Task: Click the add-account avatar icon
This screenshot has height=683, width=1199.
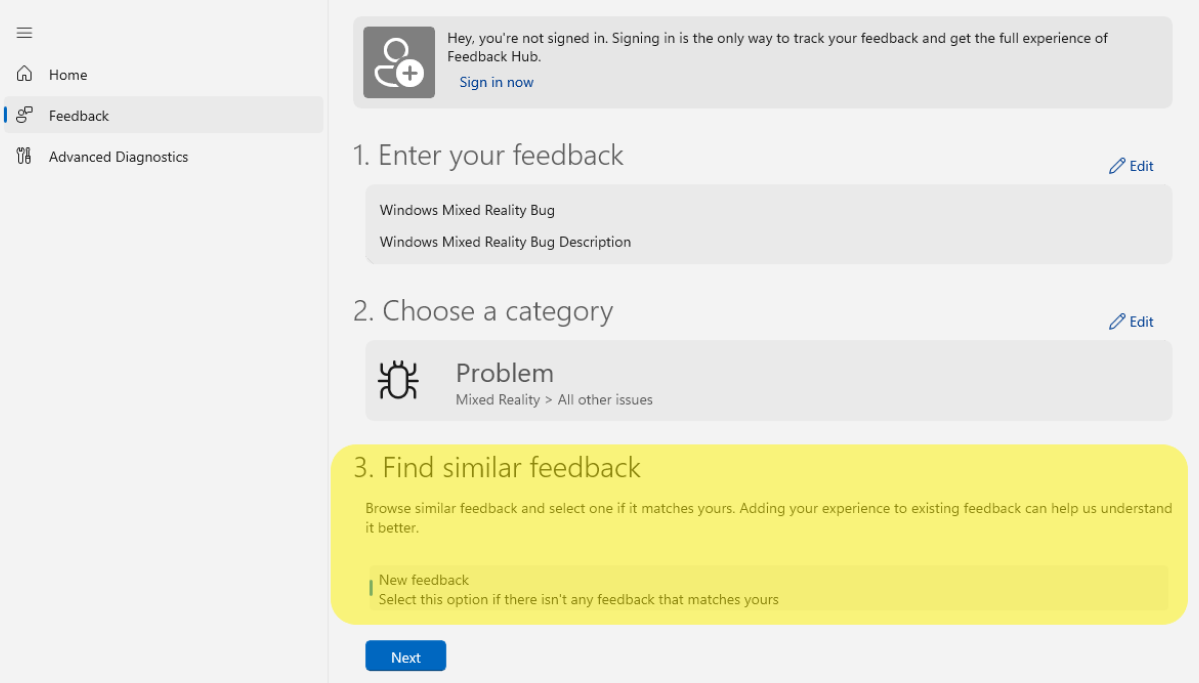Action: click(x=399, y=63)
